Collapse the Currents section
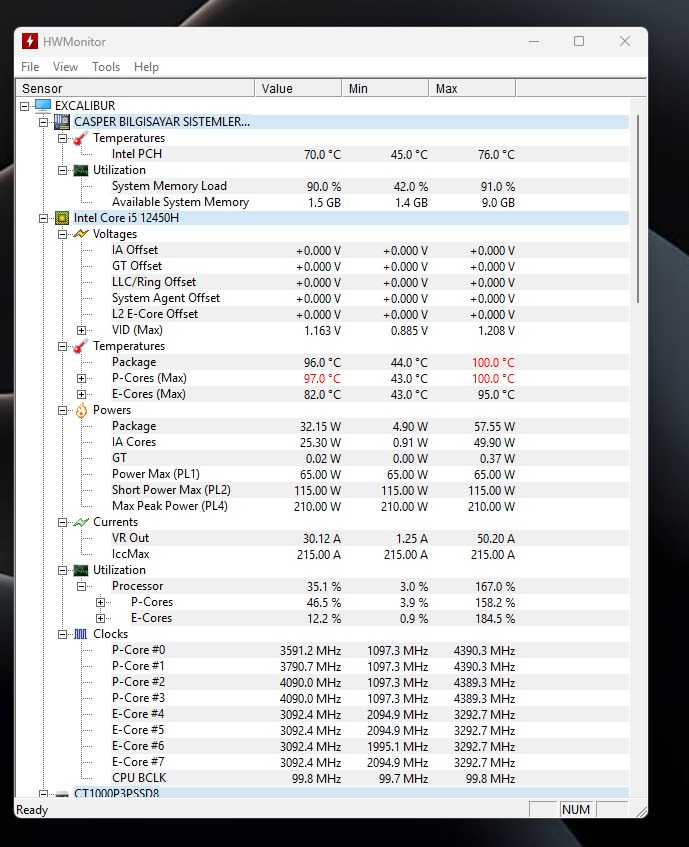This screenshot has width=689, height=847. pos(62,522)
